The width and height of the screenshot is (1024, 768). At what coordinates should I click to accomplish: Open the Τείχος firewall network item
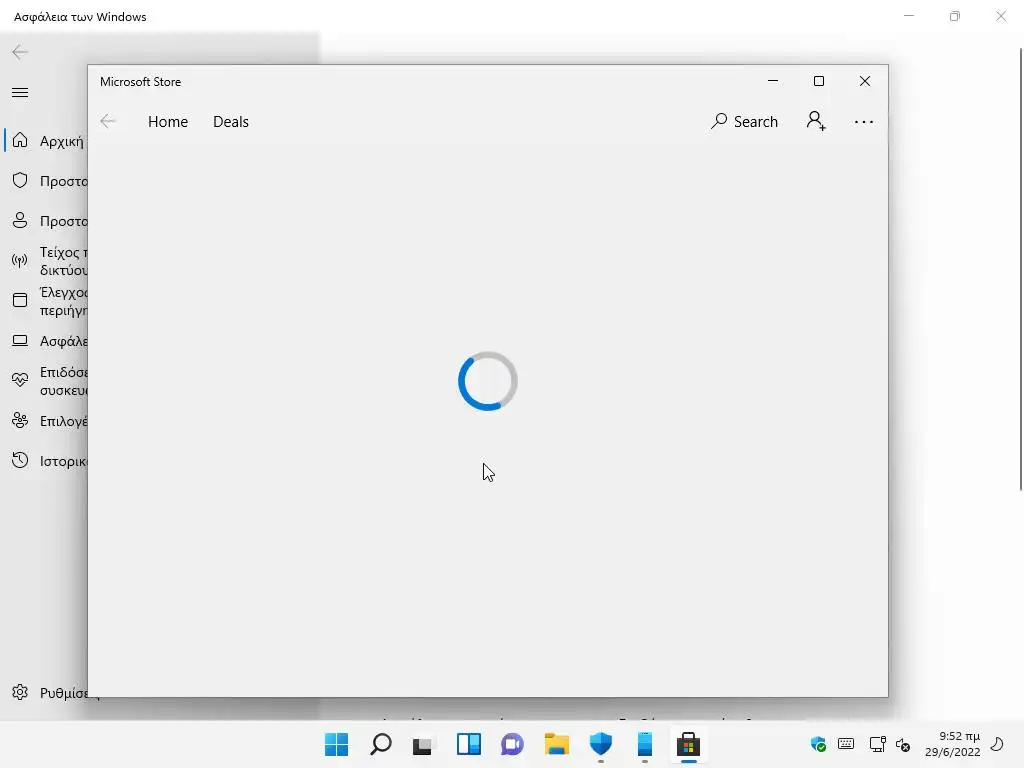[x=46, y=261]
